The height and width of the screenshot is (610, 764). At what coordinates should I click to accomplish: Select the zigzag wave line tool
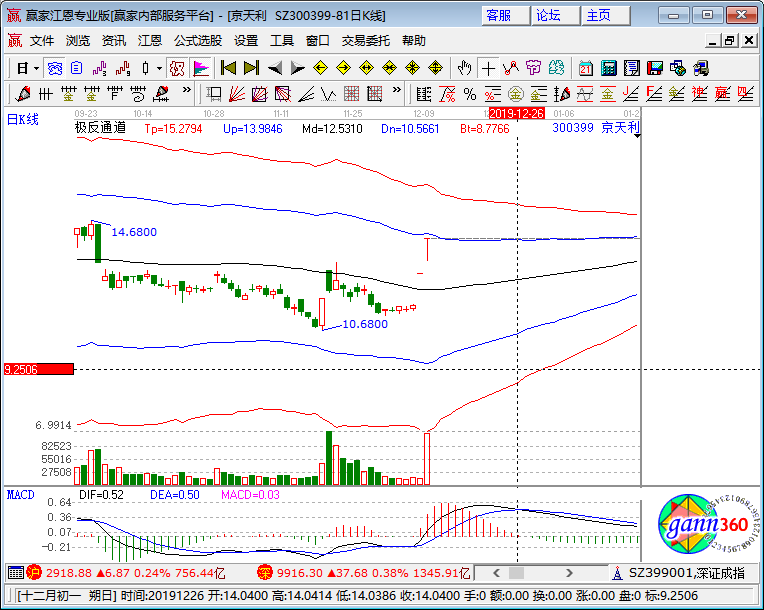pyautogui.click(x=329, y=94)
